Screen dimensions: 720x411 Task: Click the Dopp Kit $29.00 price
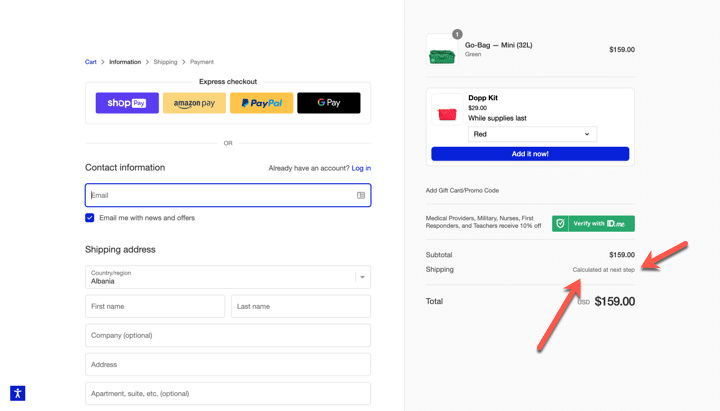point(478,108)
